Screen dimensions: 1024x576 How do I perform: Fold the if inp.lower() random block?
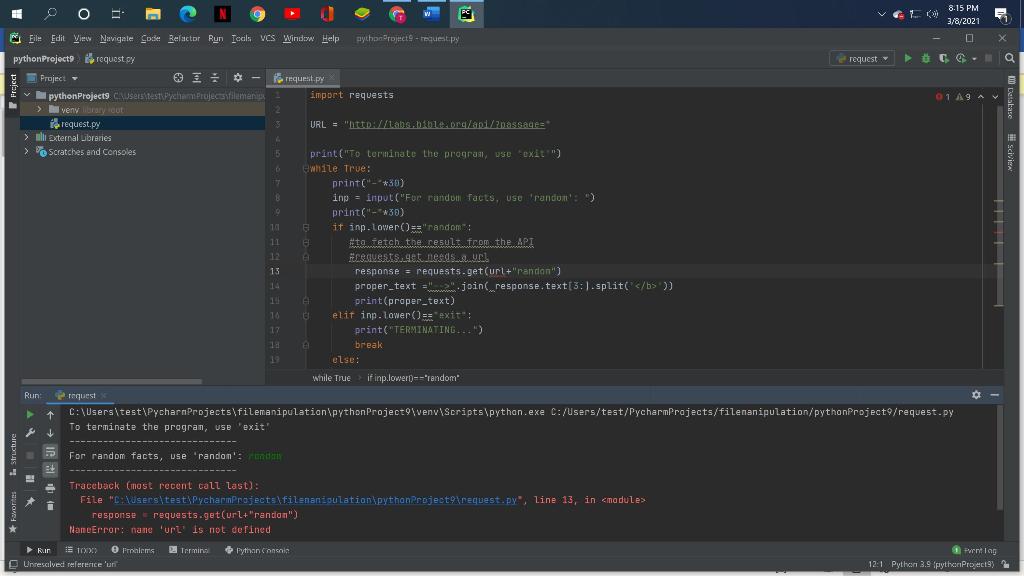(306, 227)
